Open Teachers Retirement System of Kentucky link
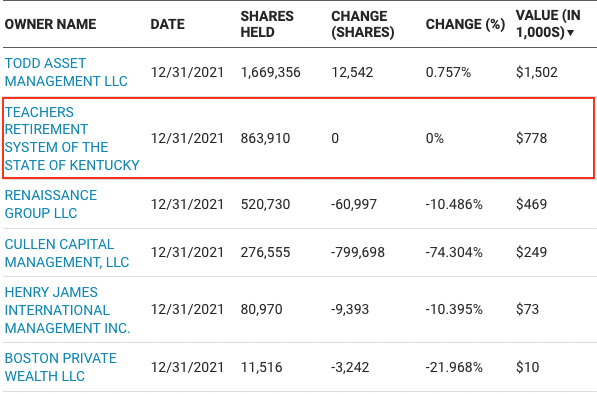Screen dimensions: 597x394 (x=72, y=138)
